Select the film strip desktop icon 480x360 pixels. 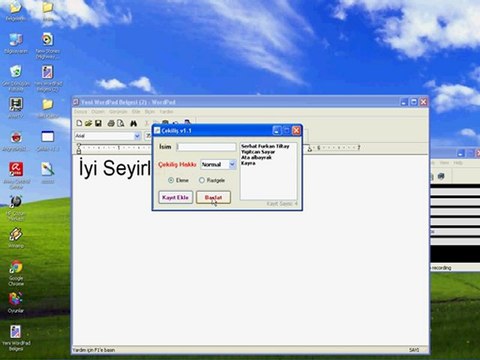click(16, 108)
